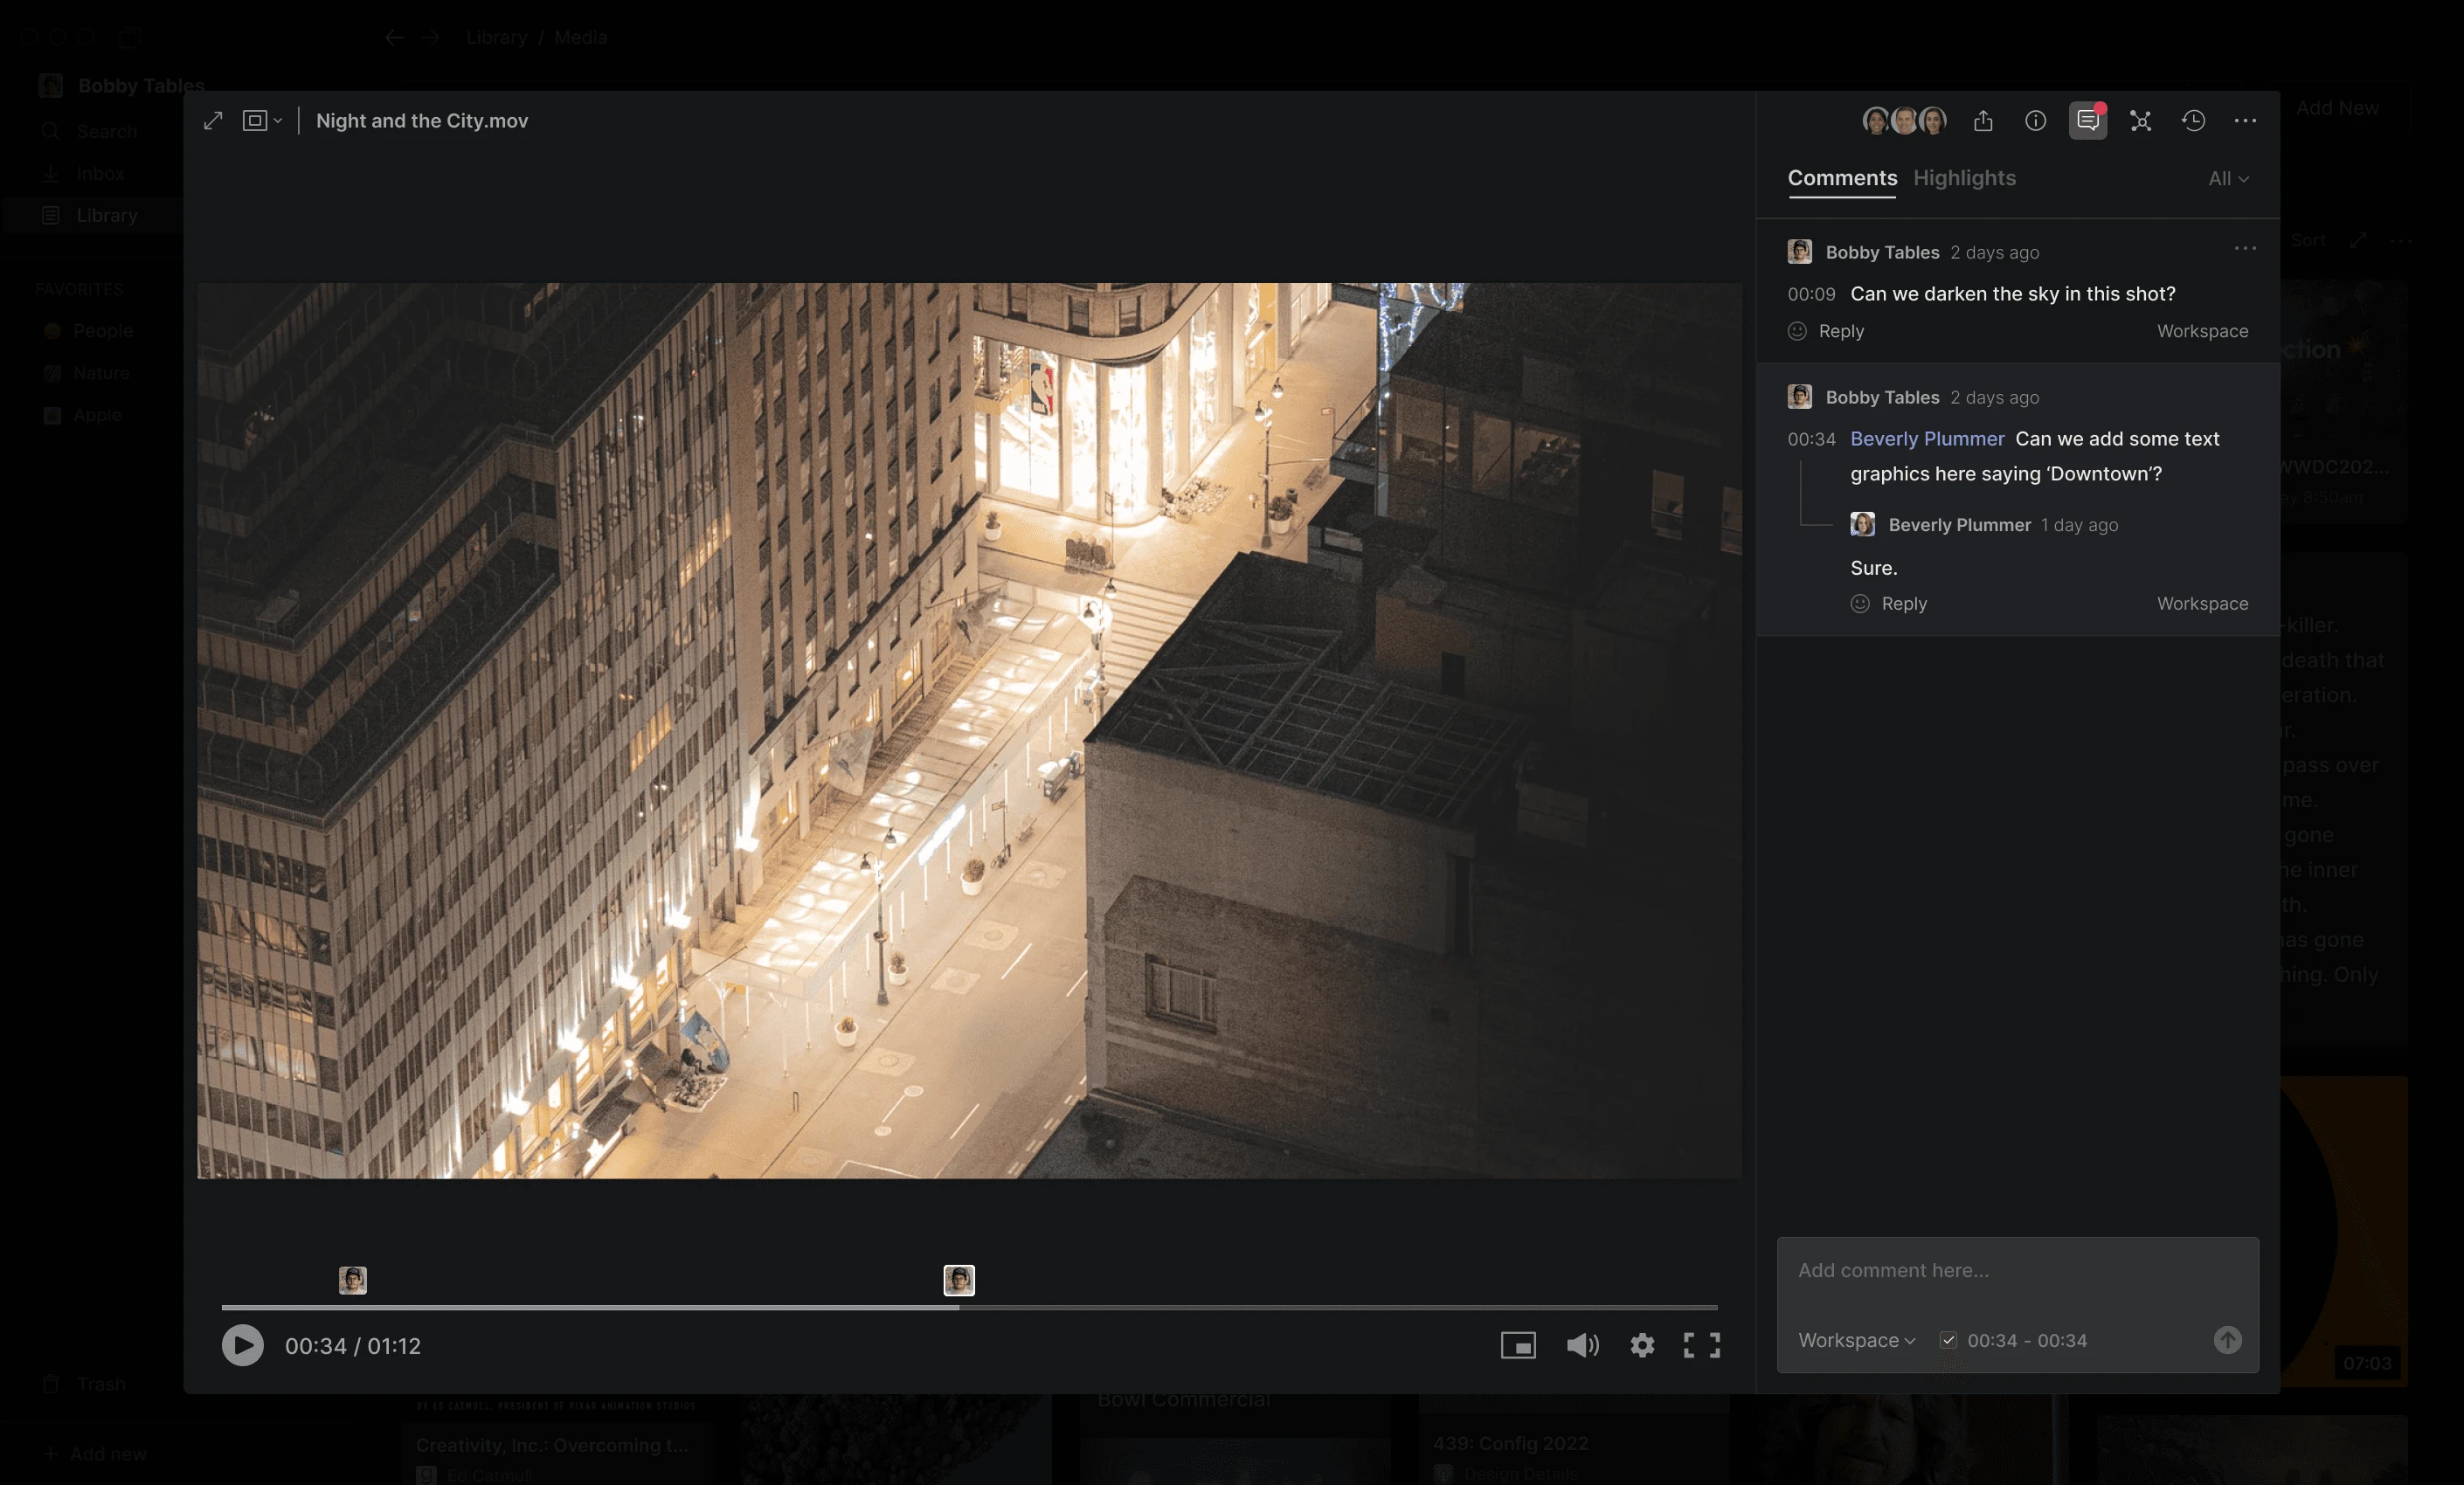Screen dimensions: 2464x1485
Task: Select Library in the background sidebar
Action: [91, 215]
